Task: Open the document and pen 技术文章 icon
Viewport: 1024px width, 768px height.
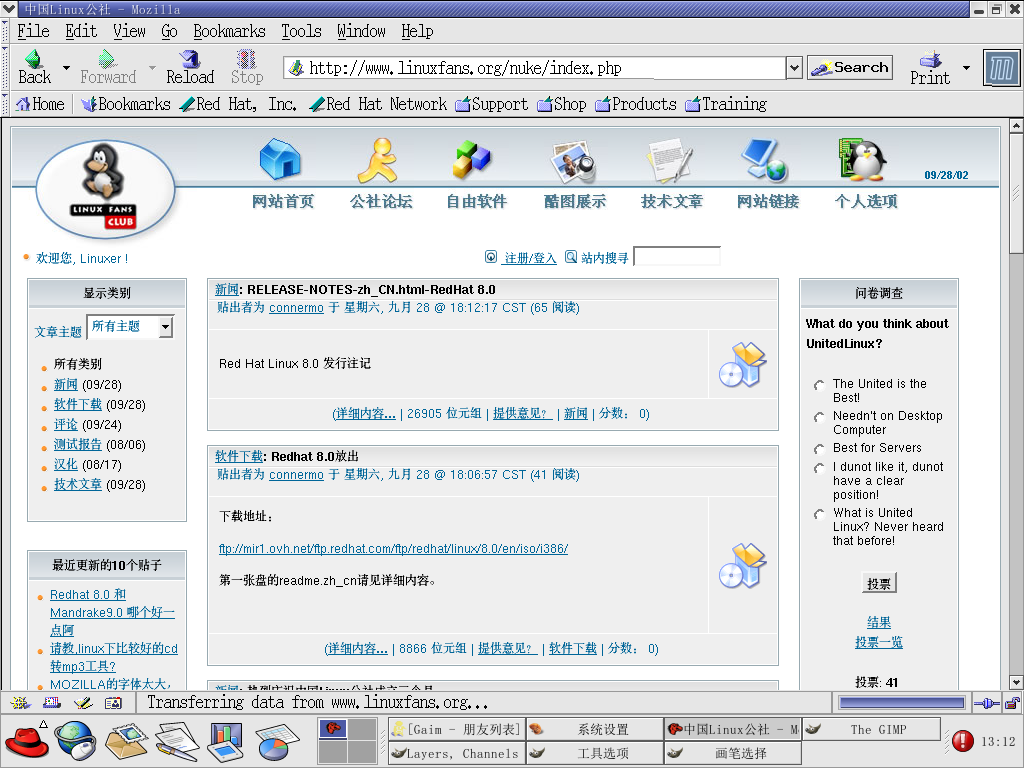Action: [669, 161]
